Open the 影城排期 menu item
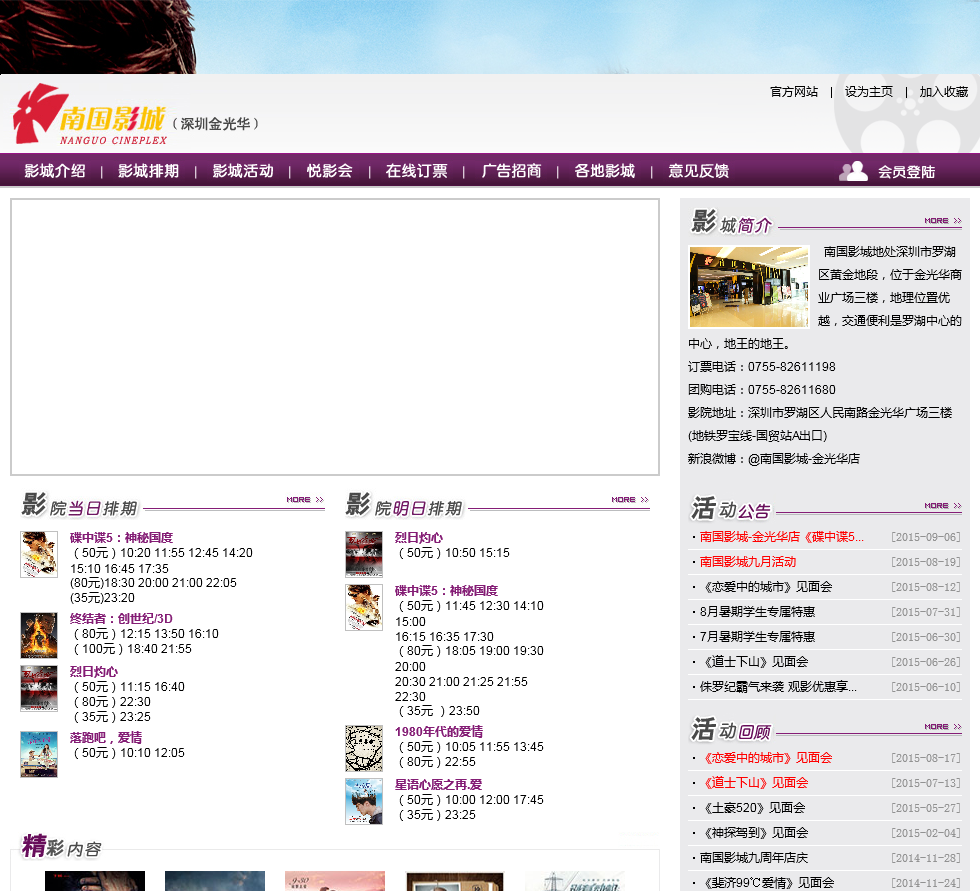 point(149,171)
